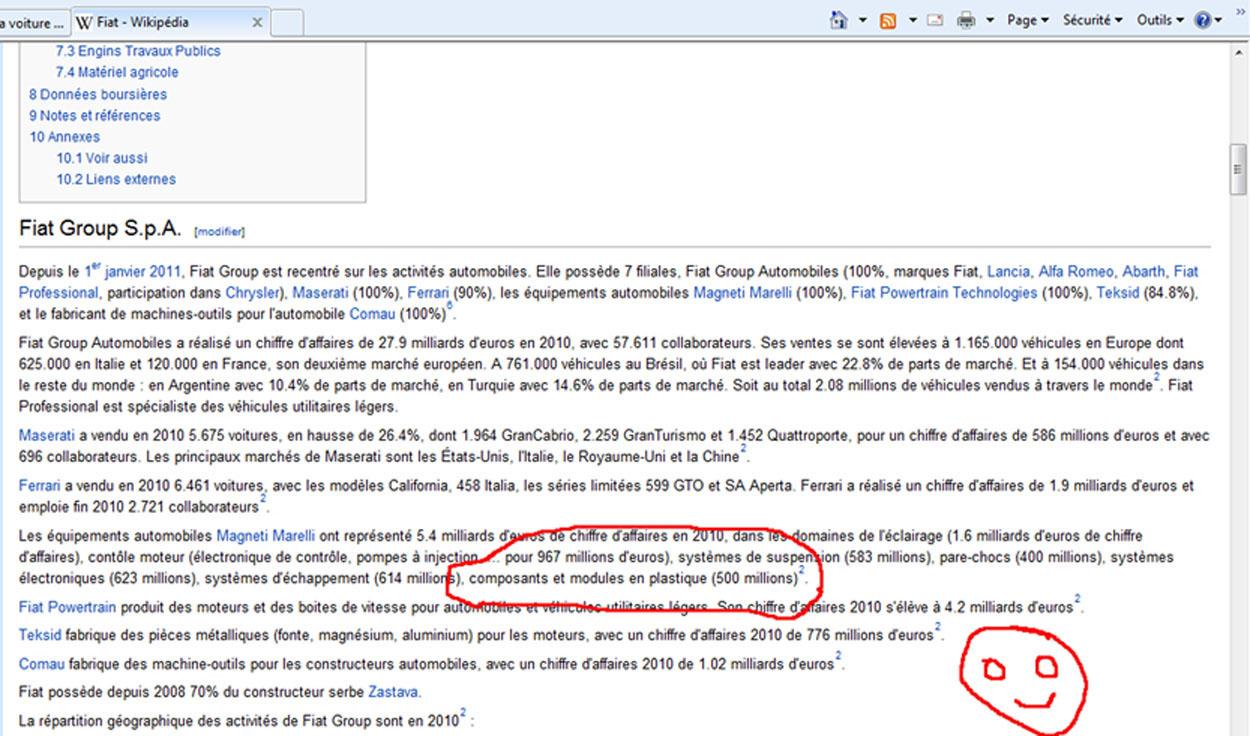Open the Home button dropdown arrow
Screen dimensions: 1250x736
click(863, 20)
